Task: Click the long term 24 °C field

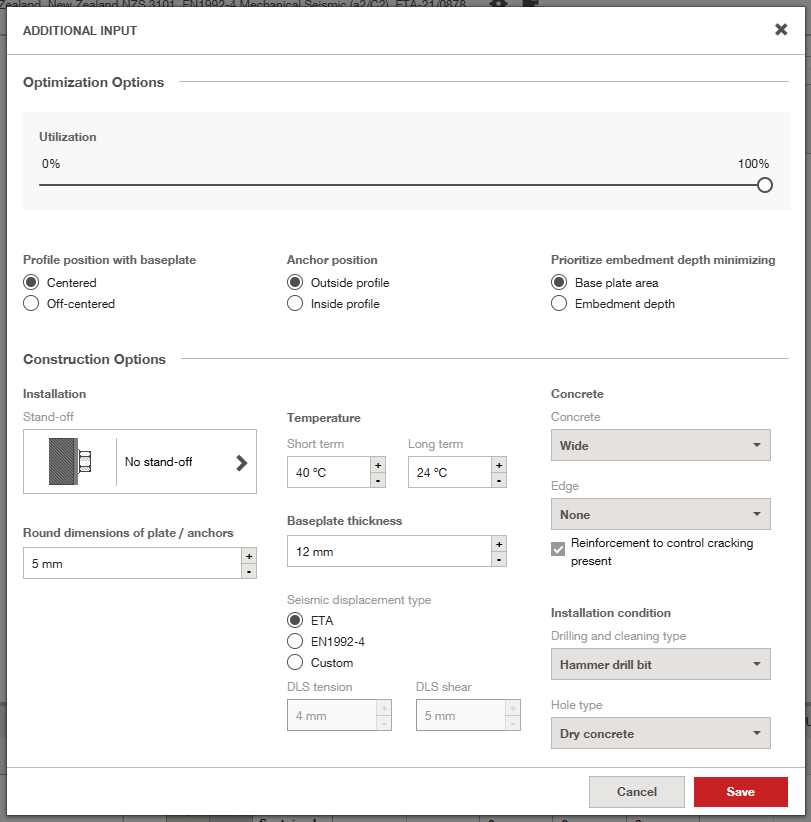Action: pyautogui.click(x=450, y=472)
